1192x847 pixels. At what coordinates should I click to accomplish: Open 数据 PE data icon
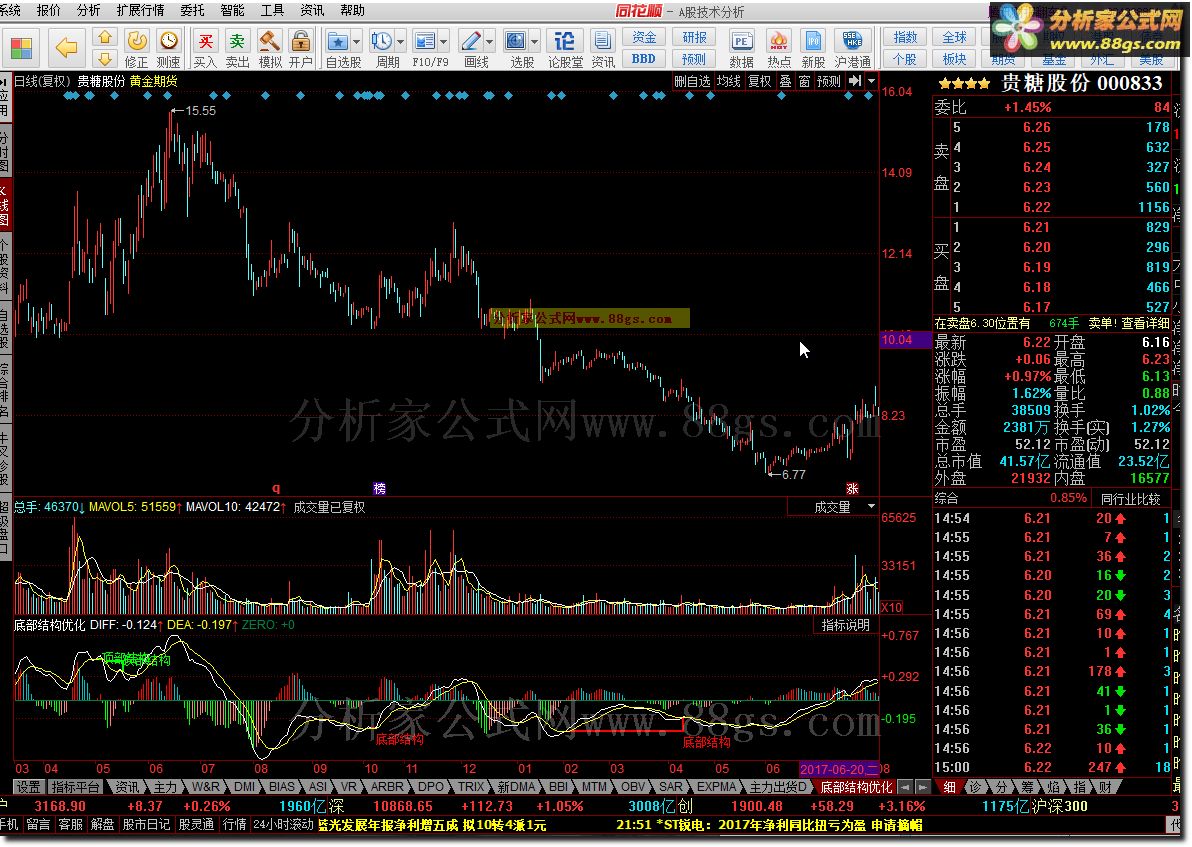coord(741,49)
